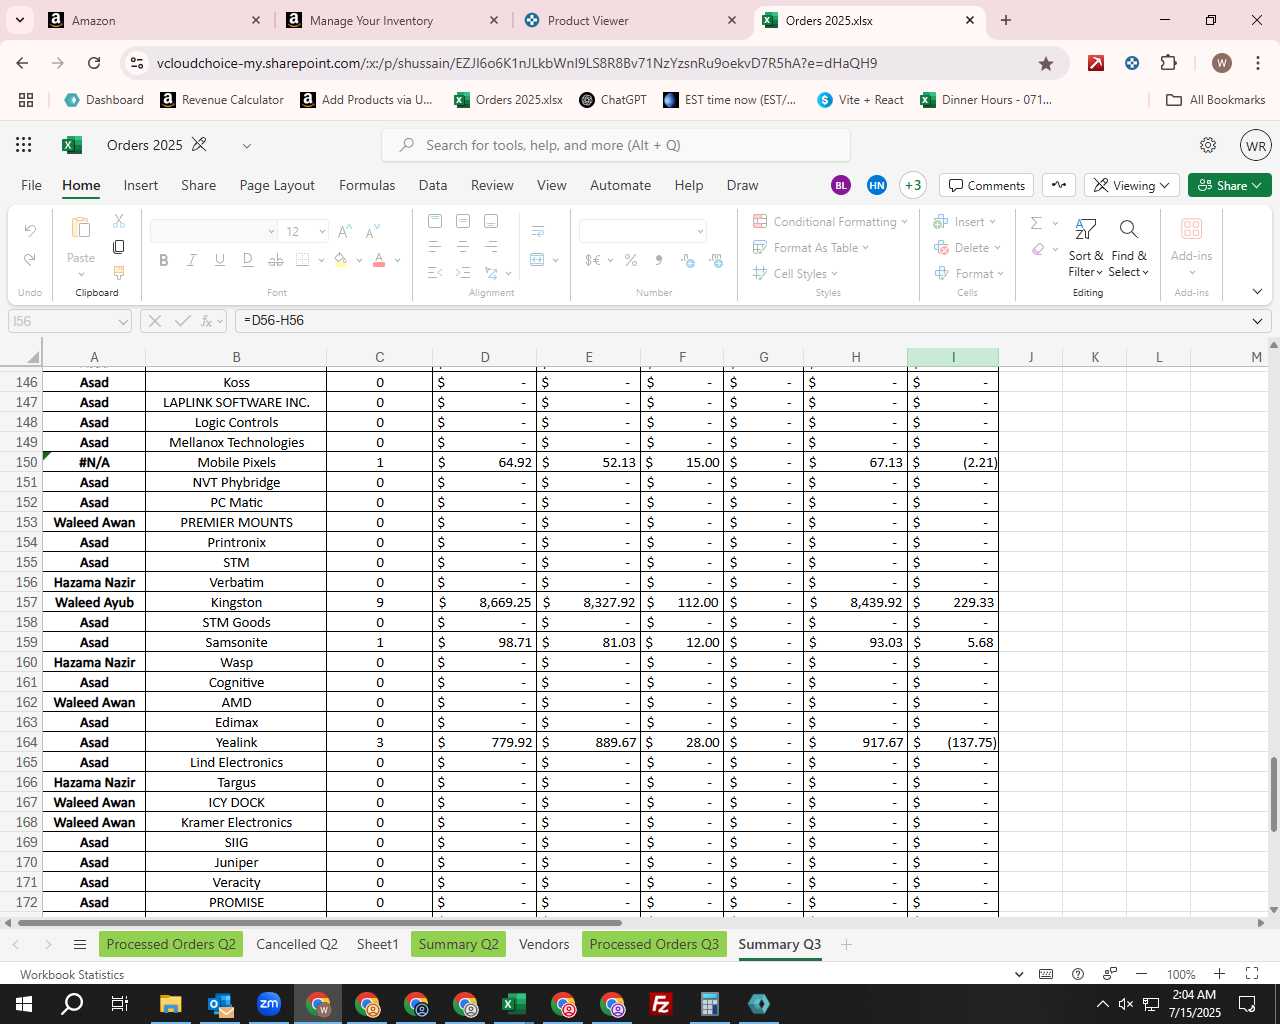The image size is (1280, 1024).
Task: Add a new sheet with plus button
Action: (x=846, y=944)
